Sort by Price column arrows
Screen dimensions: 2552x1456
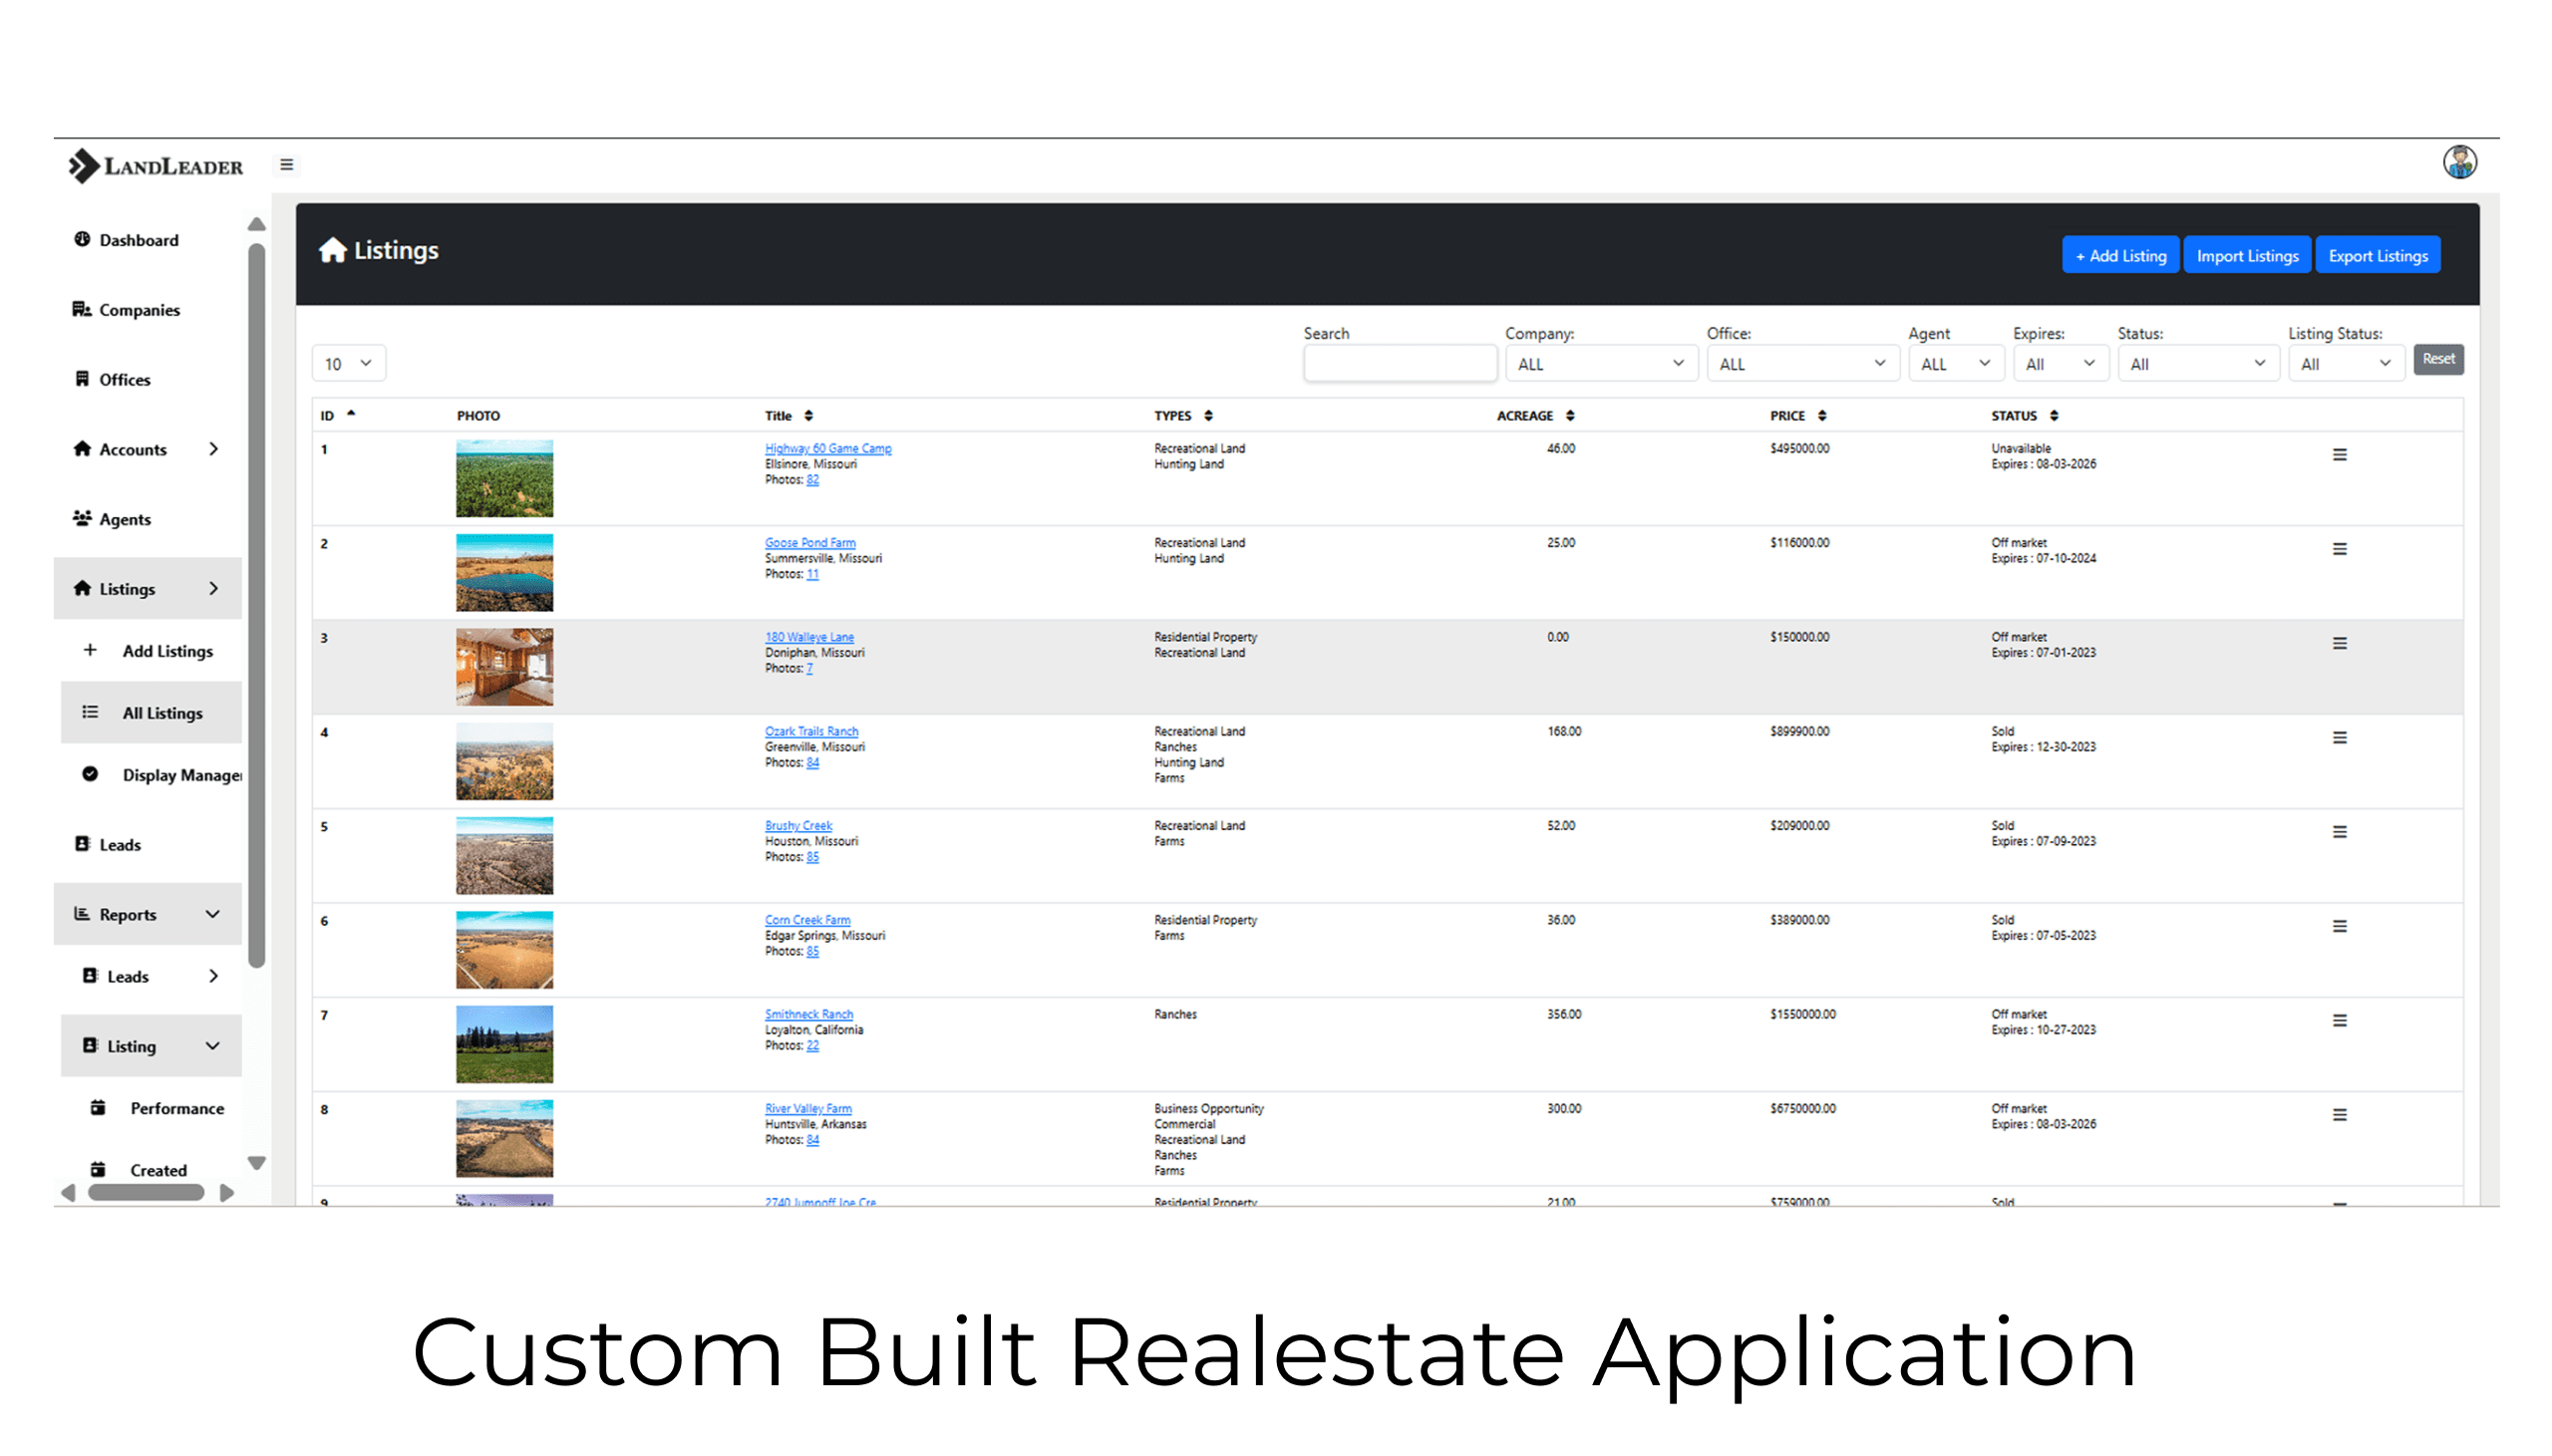pyautogui.click(x=1822, y=416)
